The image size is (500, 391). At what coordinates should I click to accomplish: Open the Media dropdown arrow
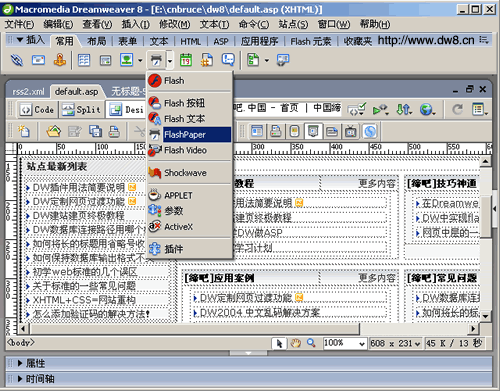point(170,61)
